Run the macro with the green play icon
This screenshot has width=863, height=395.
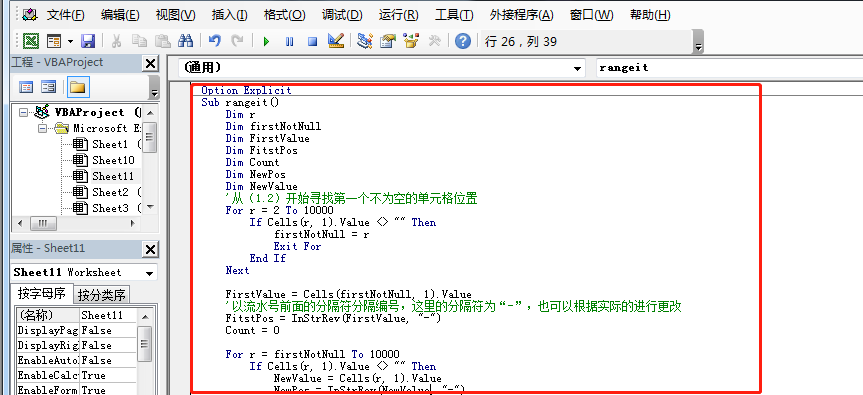tap(267, 41)
